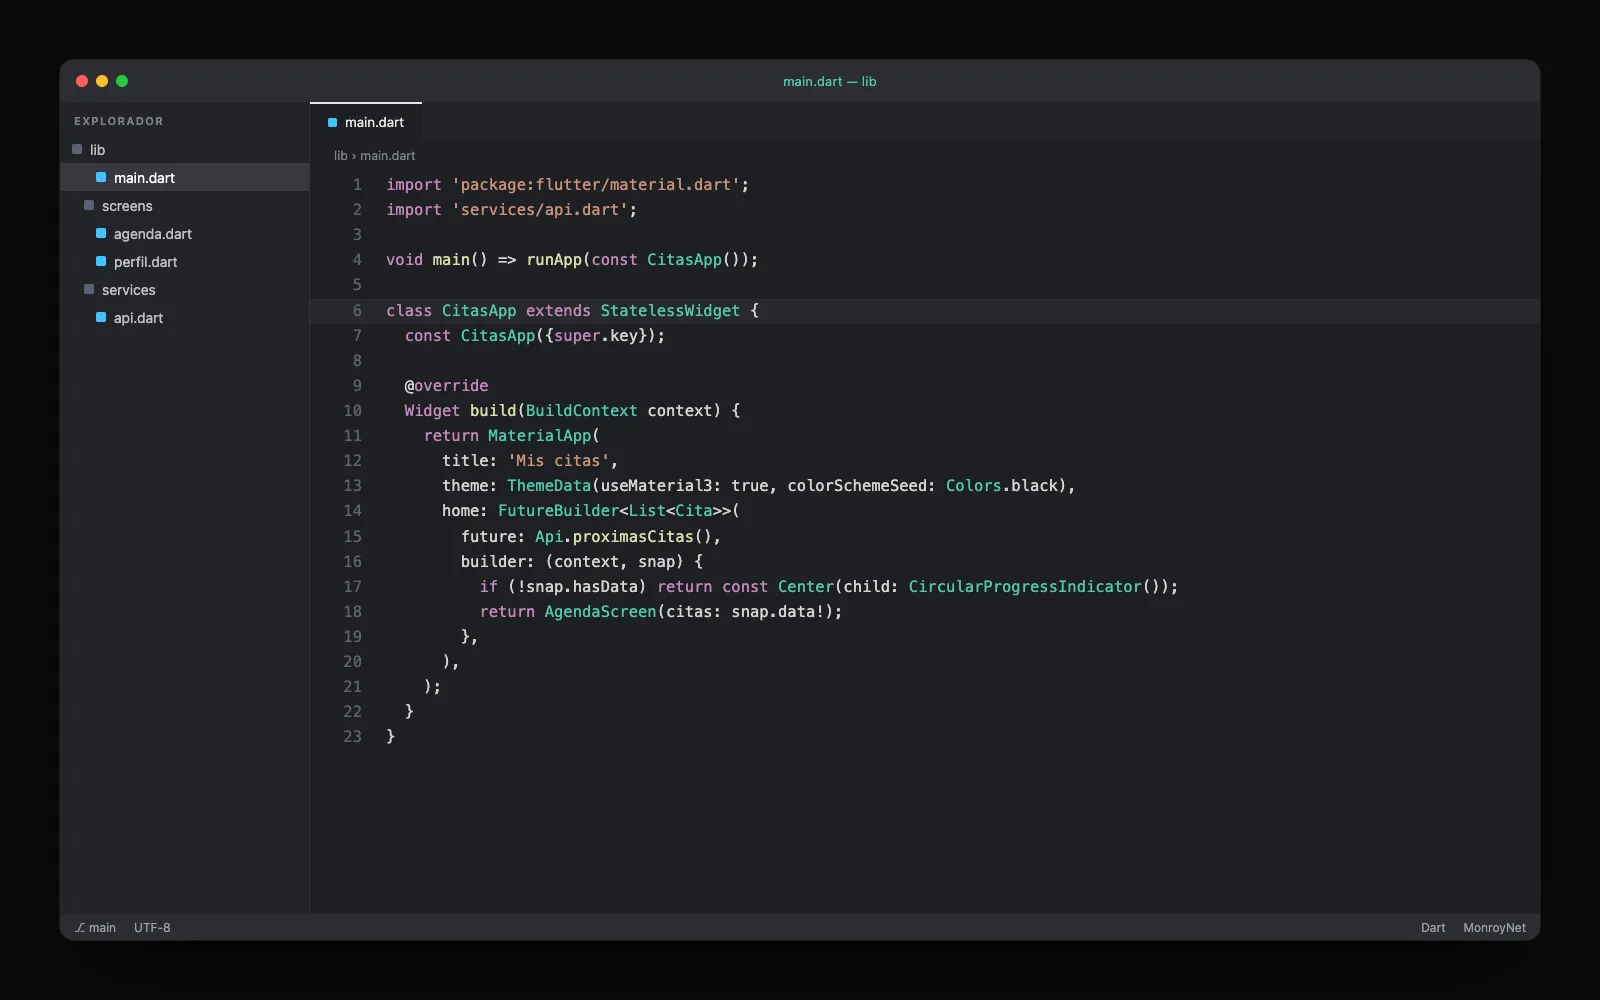Click runApp in the main function

click(554, 260)
